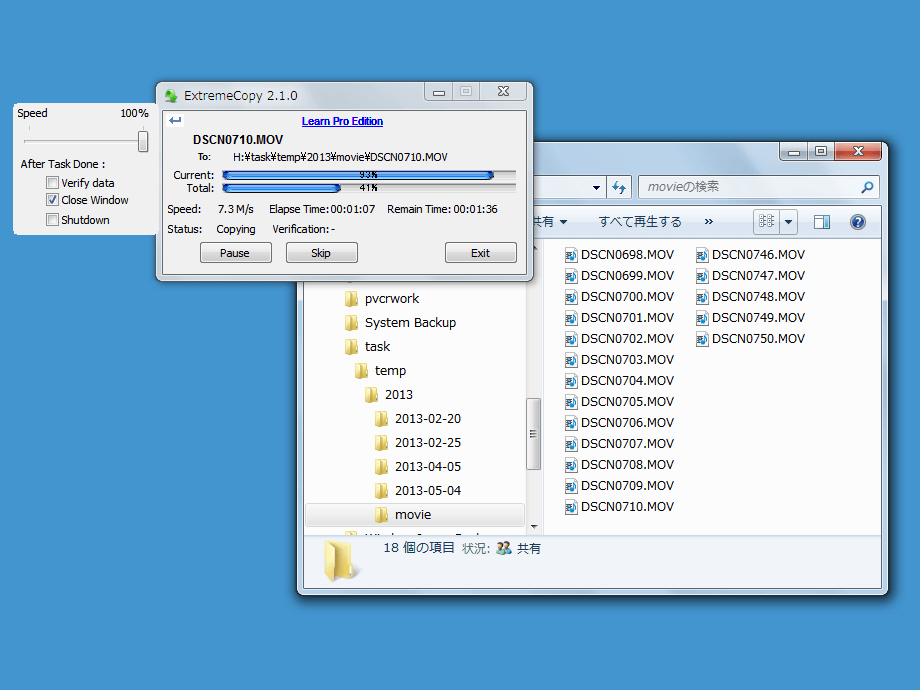Click the folder tree scrollbar thumb
Screen dimensions: 920x690
(533, 434)
